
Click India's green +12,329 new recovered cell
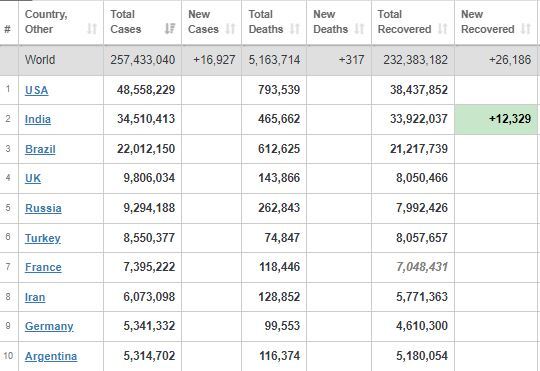[496, 120]
